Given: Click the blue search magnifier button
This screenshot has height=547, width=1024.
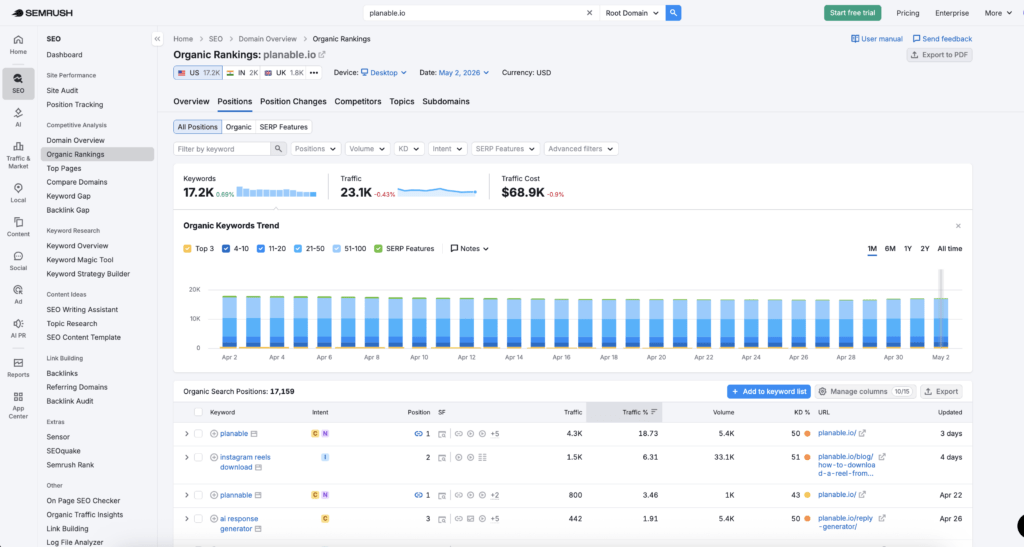Looking at the screenshot, I should coord(673,13).
